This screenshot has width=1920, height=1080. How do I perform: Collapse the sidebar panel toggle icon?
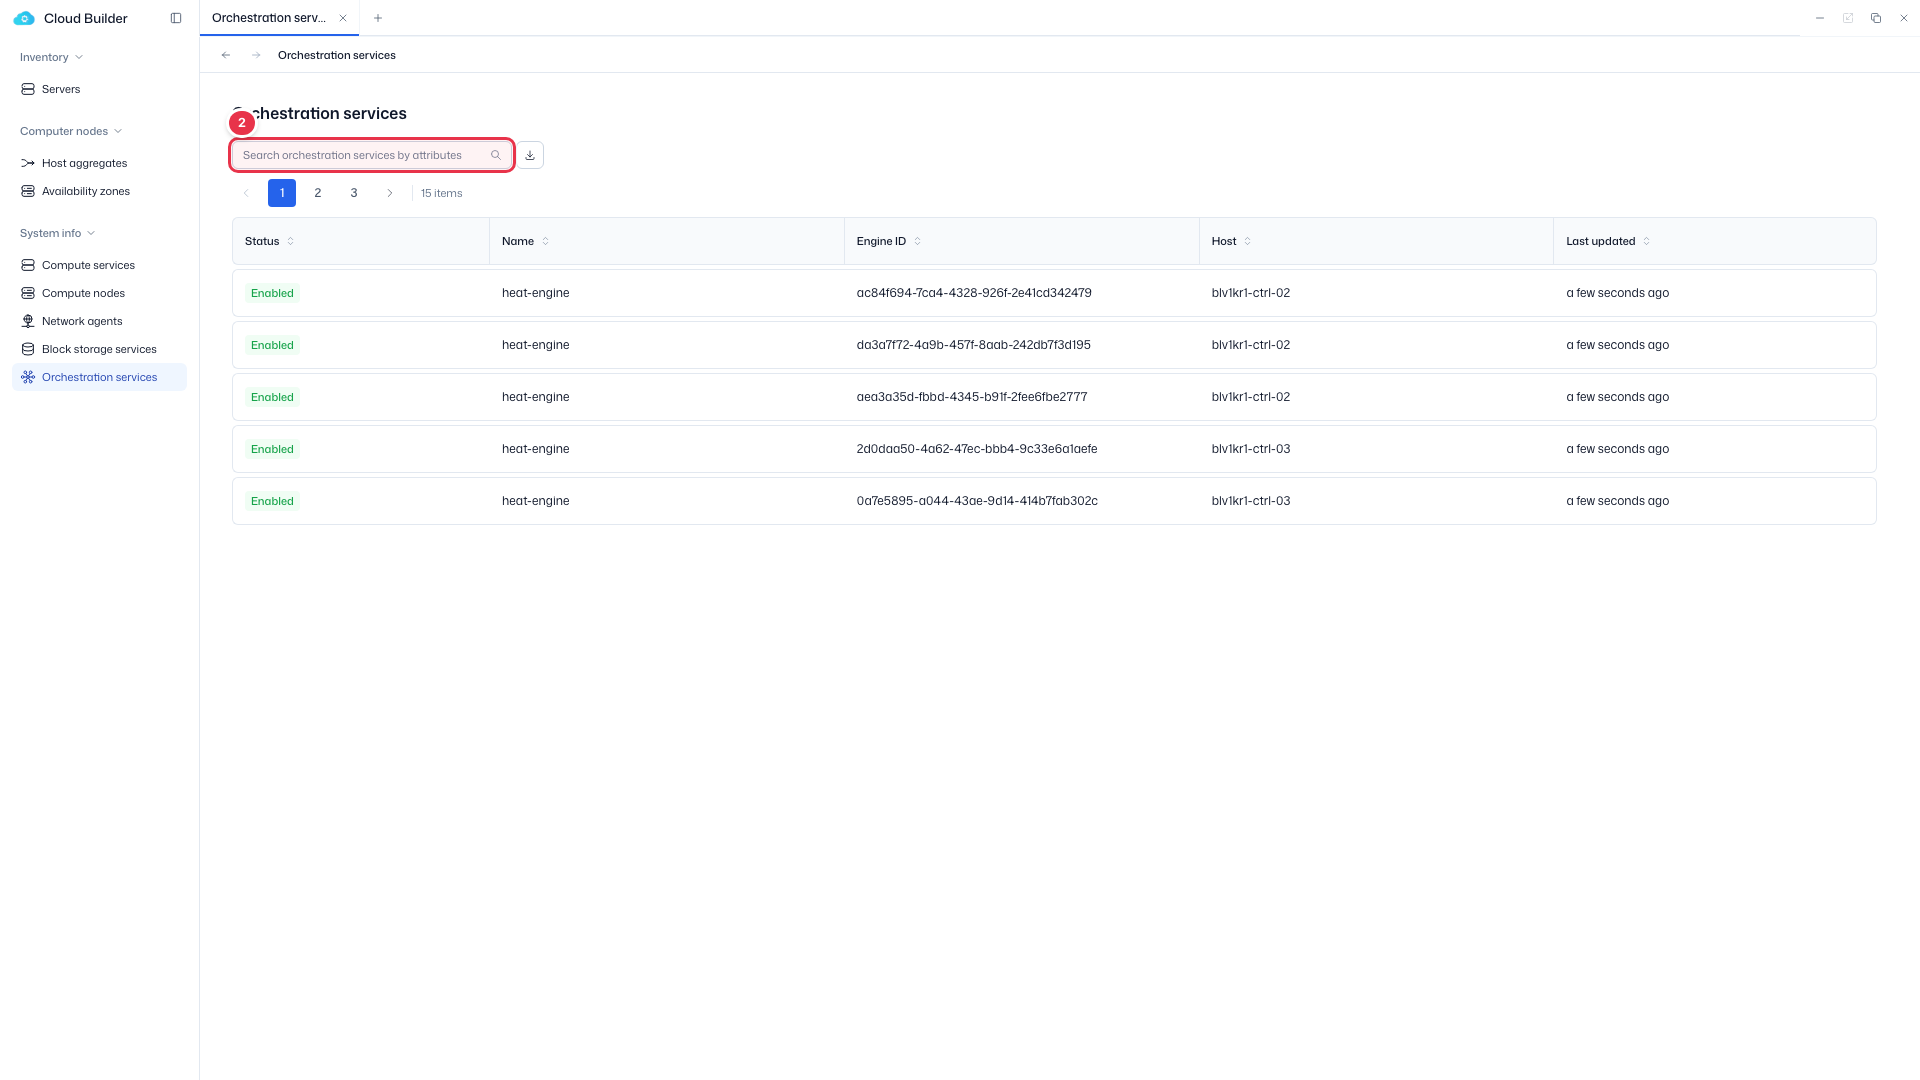[x=176, y=18]
